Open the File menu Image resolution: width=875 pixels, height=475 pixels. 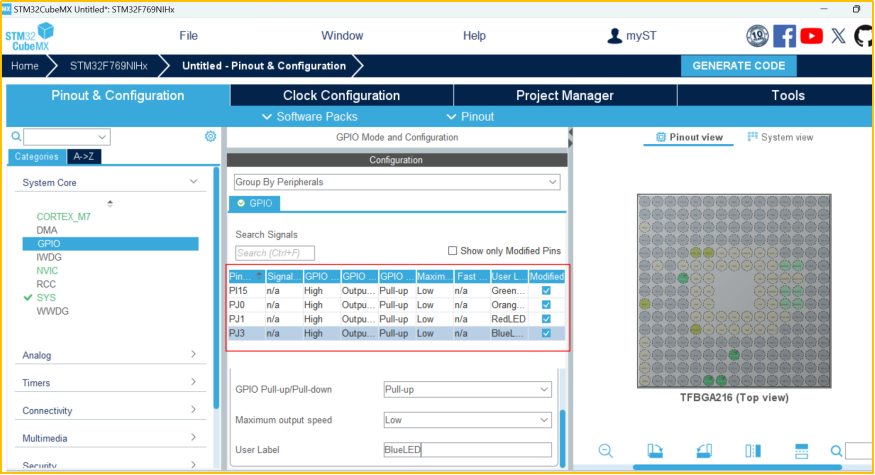click(x=188, y=36)
